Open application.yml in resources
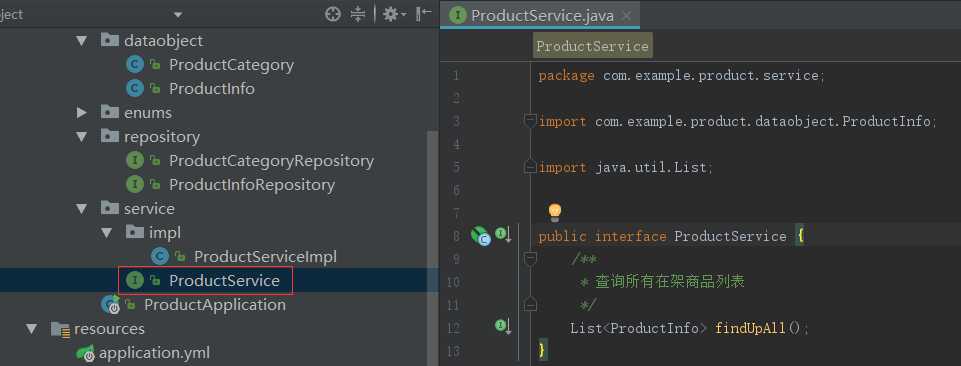 coord(154,353)
